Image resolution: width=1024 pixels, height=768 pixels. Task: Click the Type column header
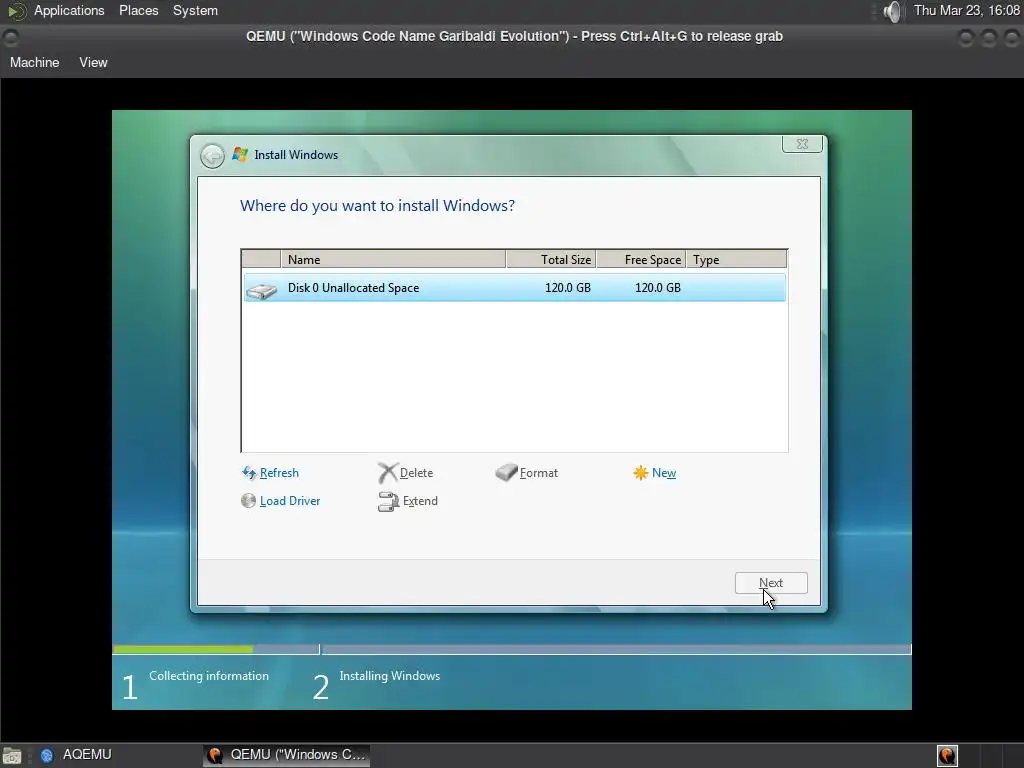(737, 259)
